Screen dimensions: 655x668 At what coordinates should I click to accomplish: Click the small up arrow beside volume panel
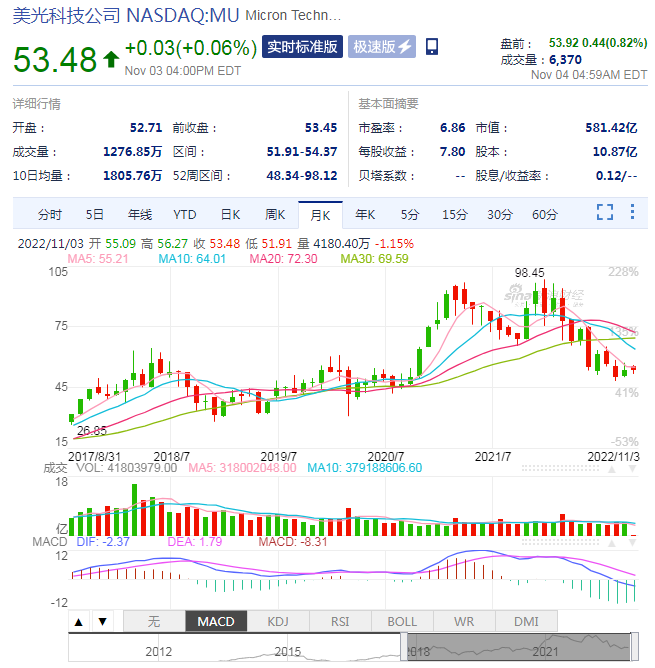point(612,469)
